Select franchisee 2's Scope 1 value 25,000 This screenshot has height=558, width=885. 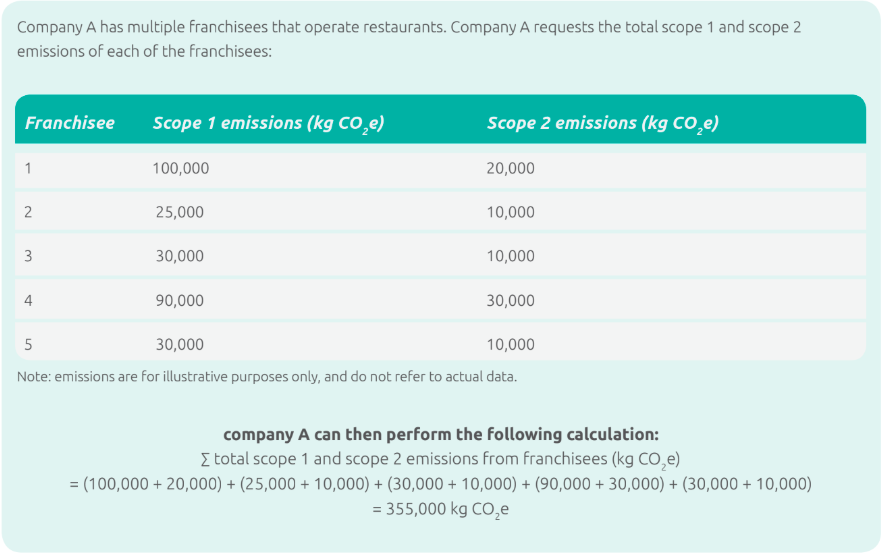(180, 212)
